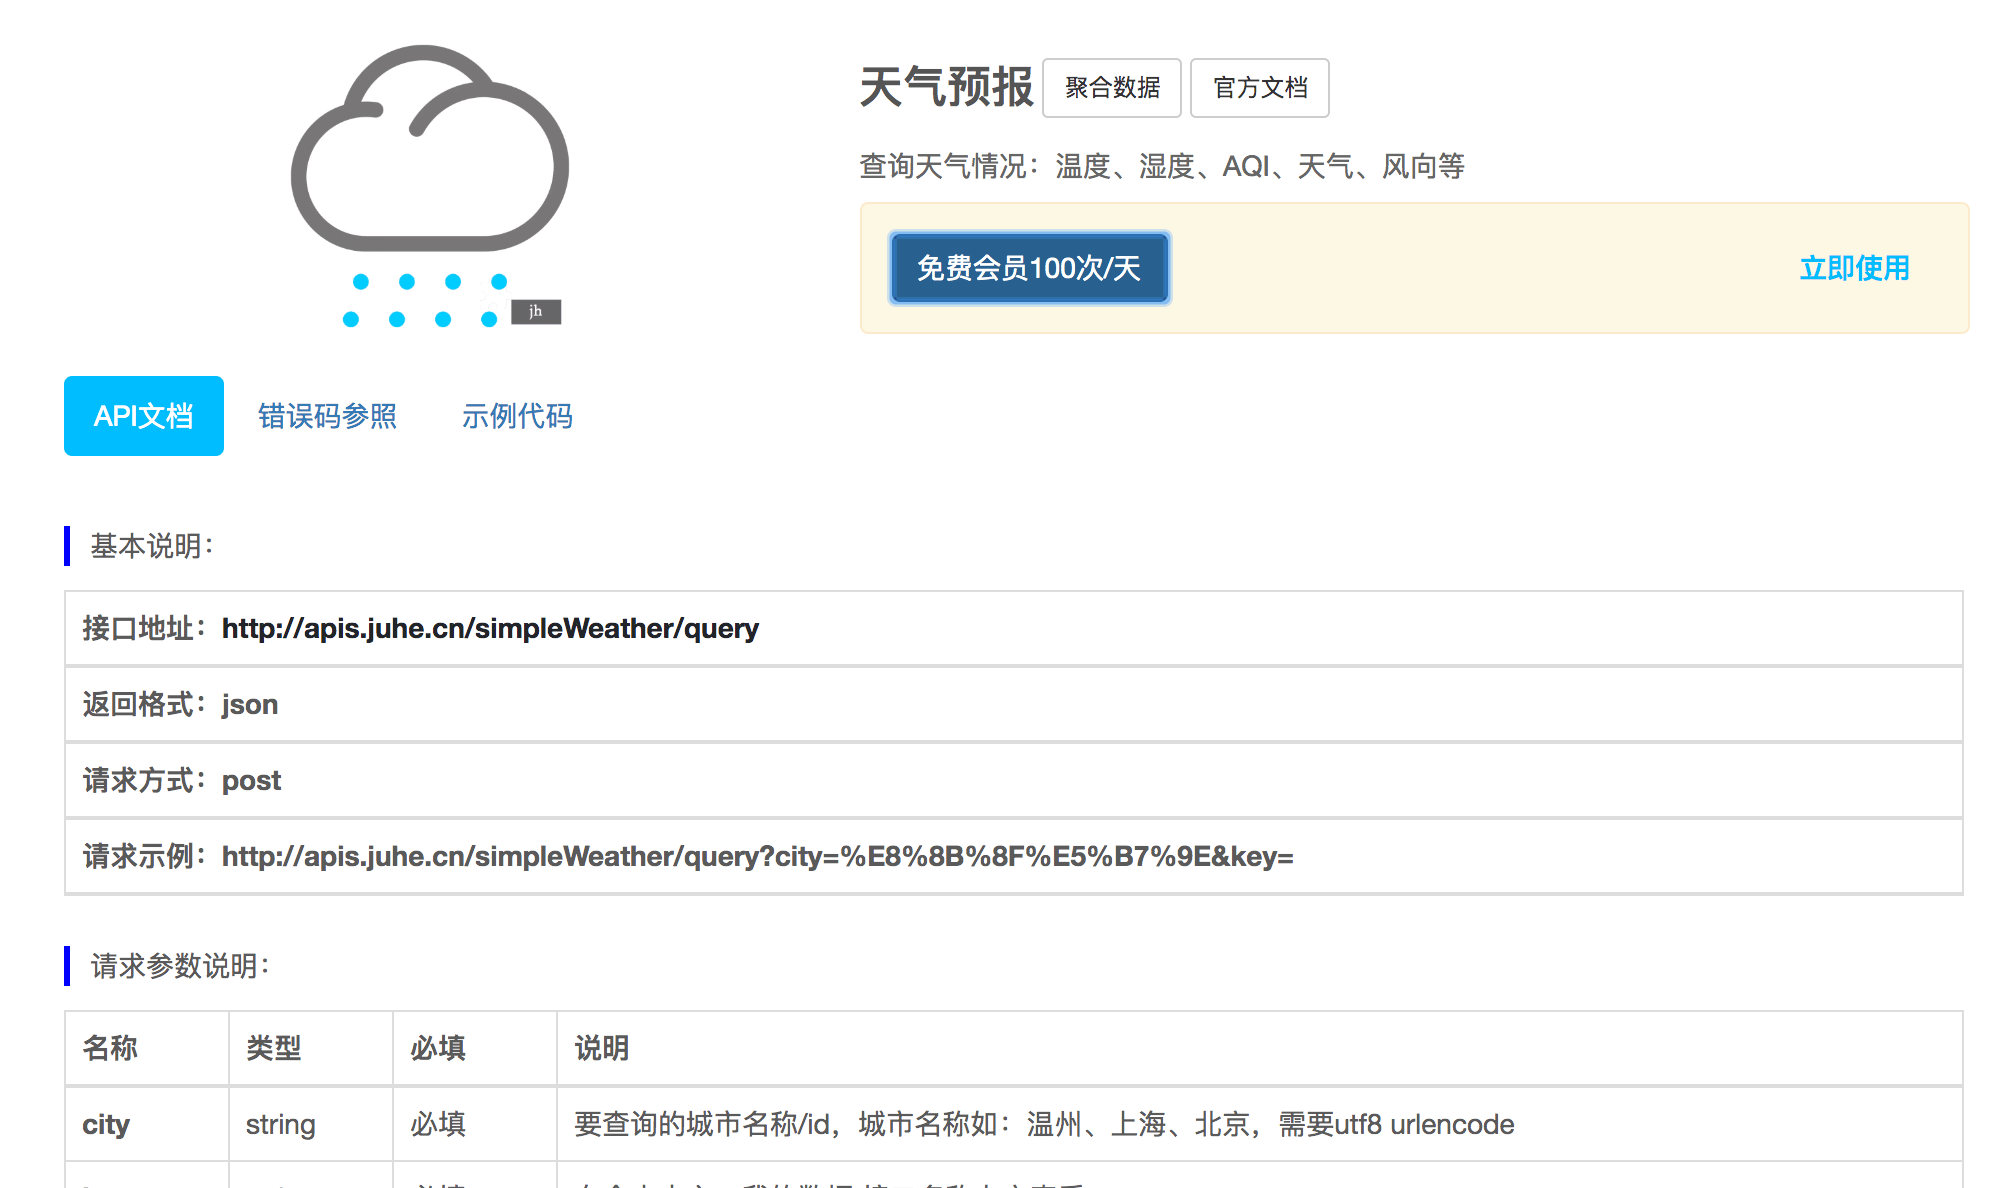Click the 请求示例 URL with city parameter
This screenshot has width=2000, height=1188.
(758, 856)
